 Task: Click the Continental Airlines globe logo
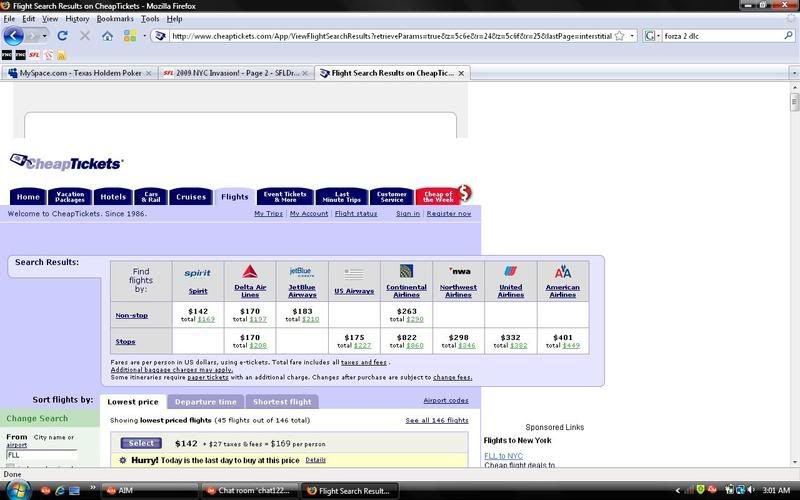[406, 271]
